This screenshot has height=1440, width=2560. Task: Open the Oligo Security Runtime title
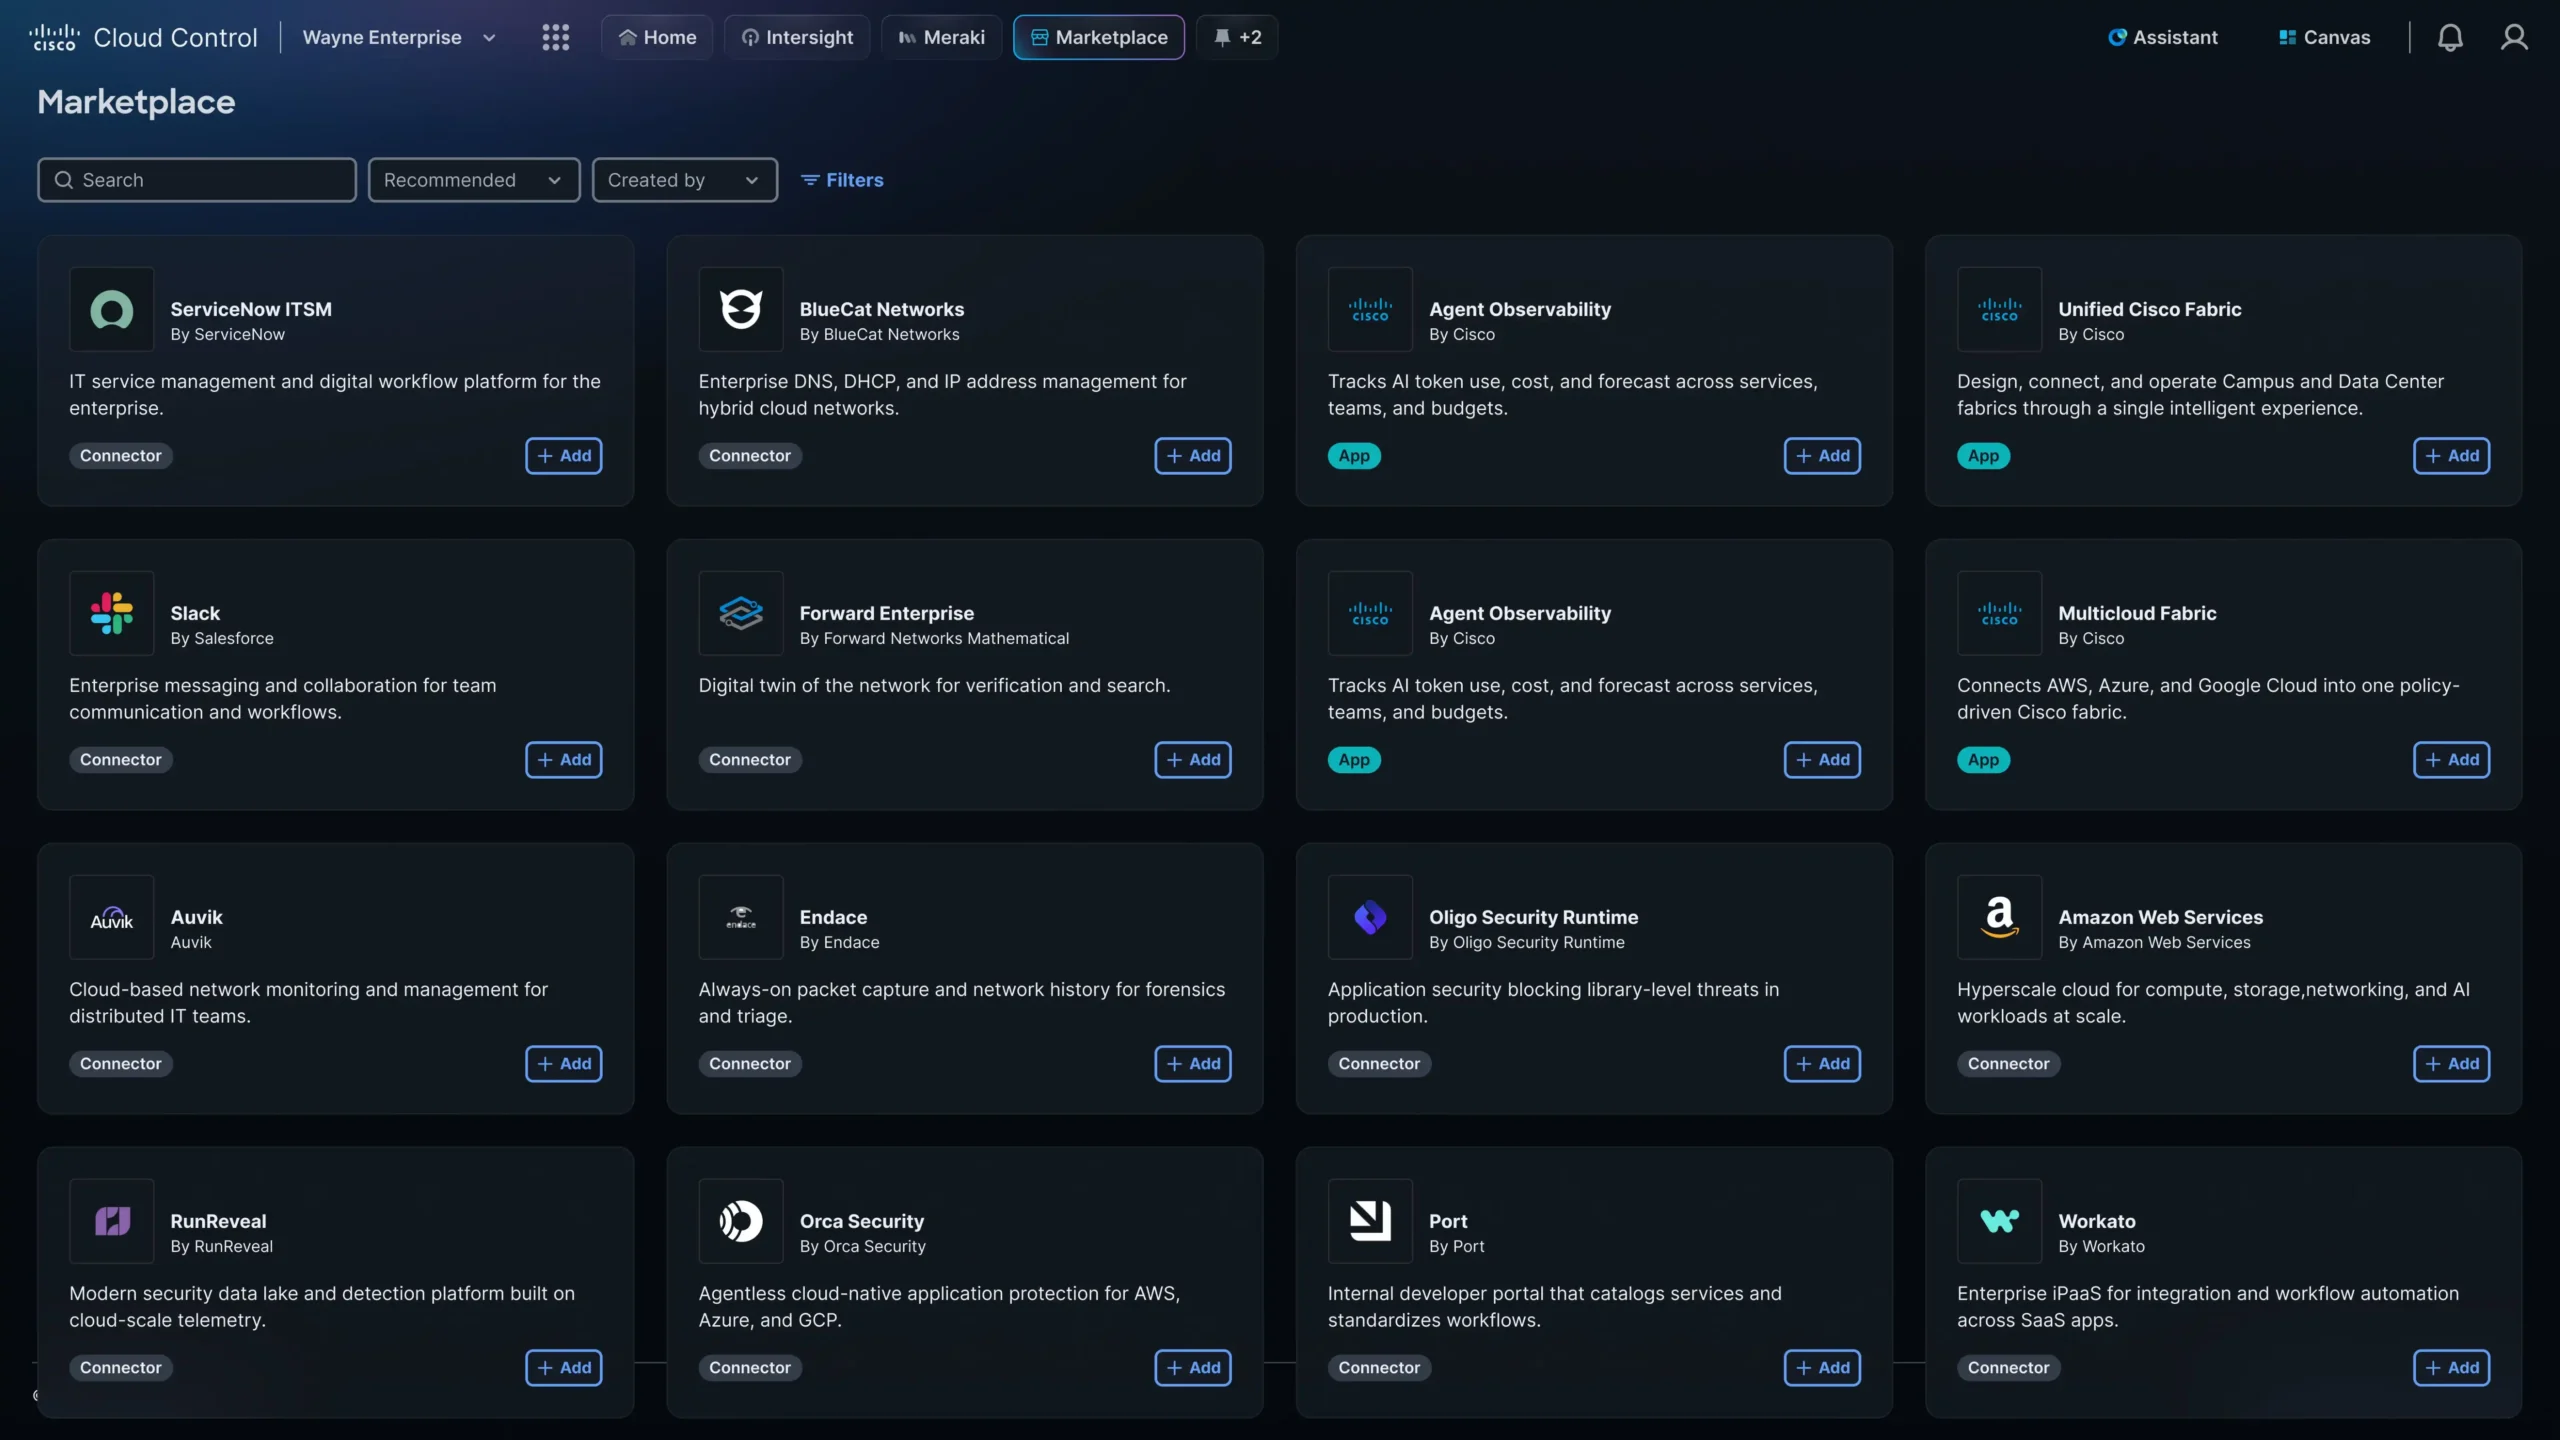tap(1533, 917)
